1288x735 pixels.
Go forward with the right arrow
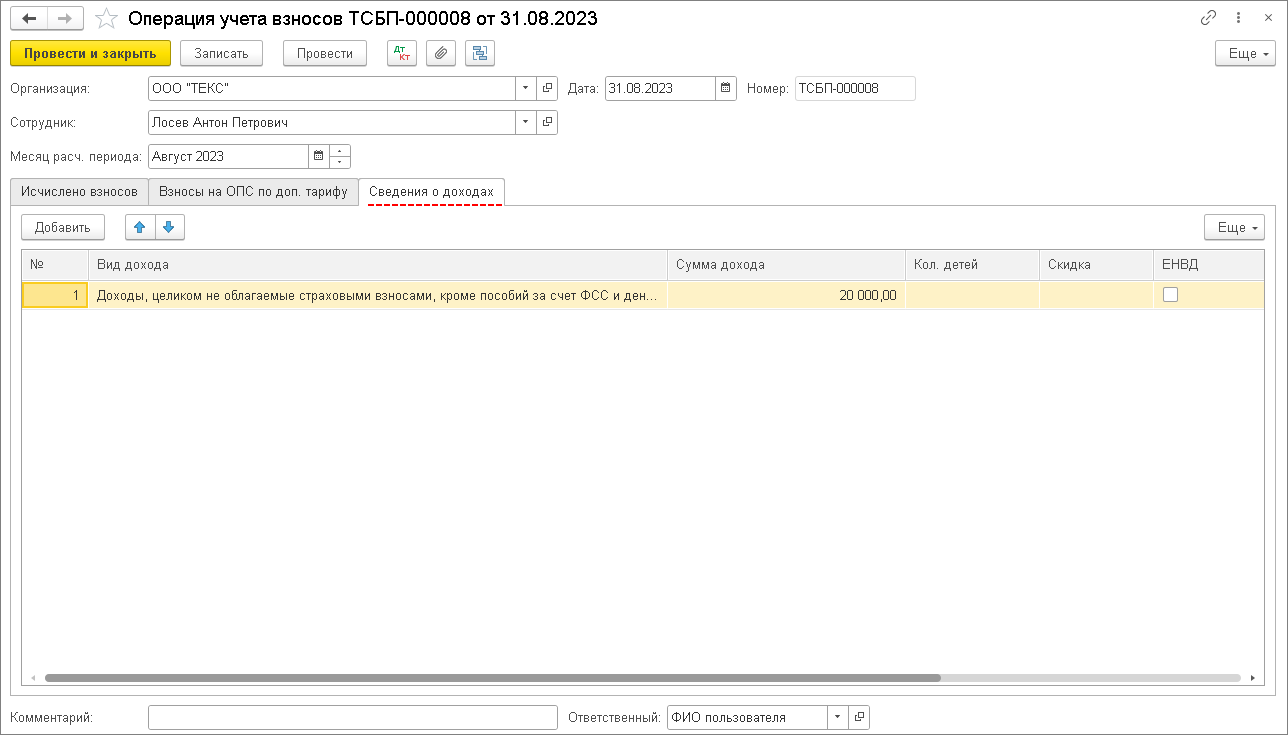click(66, 18)
